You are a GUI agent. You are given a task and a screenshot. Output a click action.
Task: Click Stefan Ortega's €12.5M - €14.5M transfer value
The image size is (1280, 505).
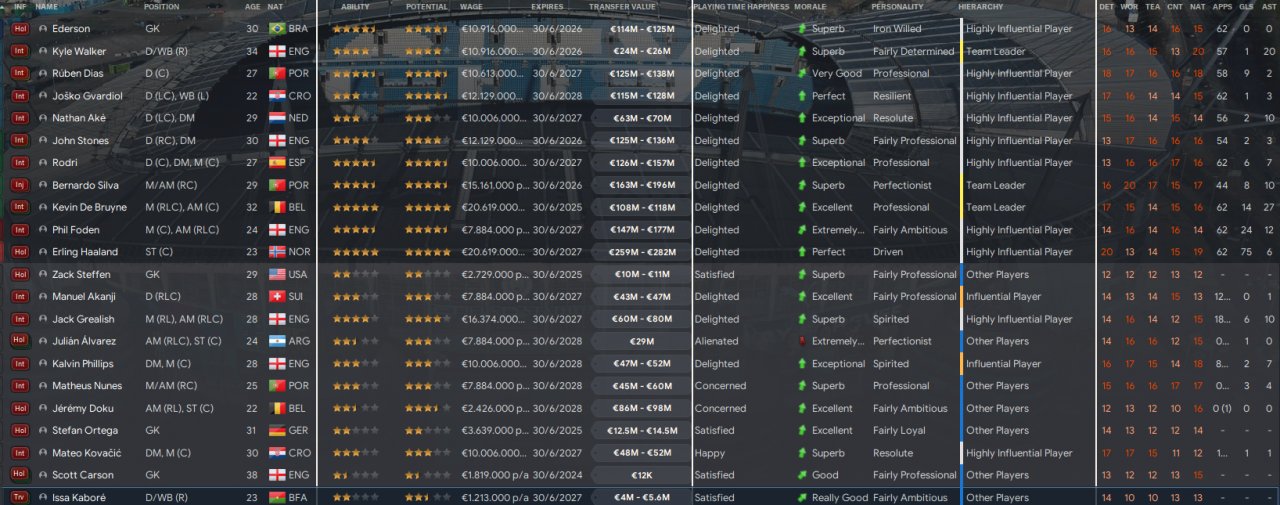pyautogui.click(x=640, y=430)
